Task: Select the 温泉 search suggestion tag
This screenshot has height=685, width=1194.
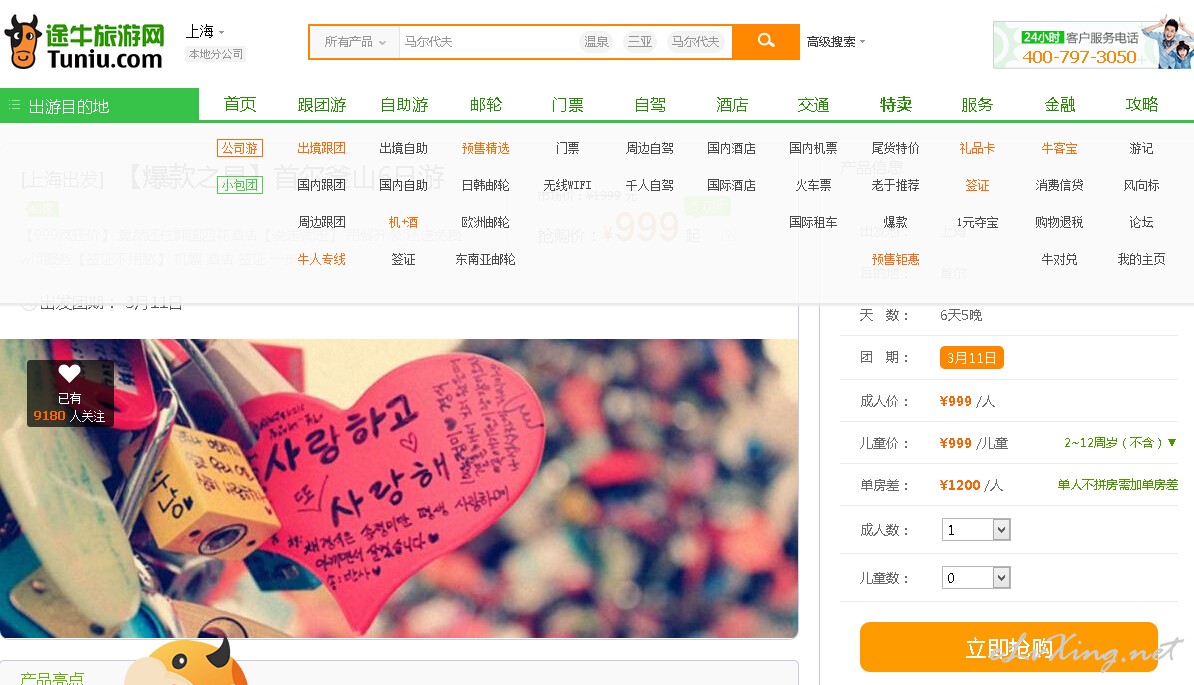Action: (595, 41)
